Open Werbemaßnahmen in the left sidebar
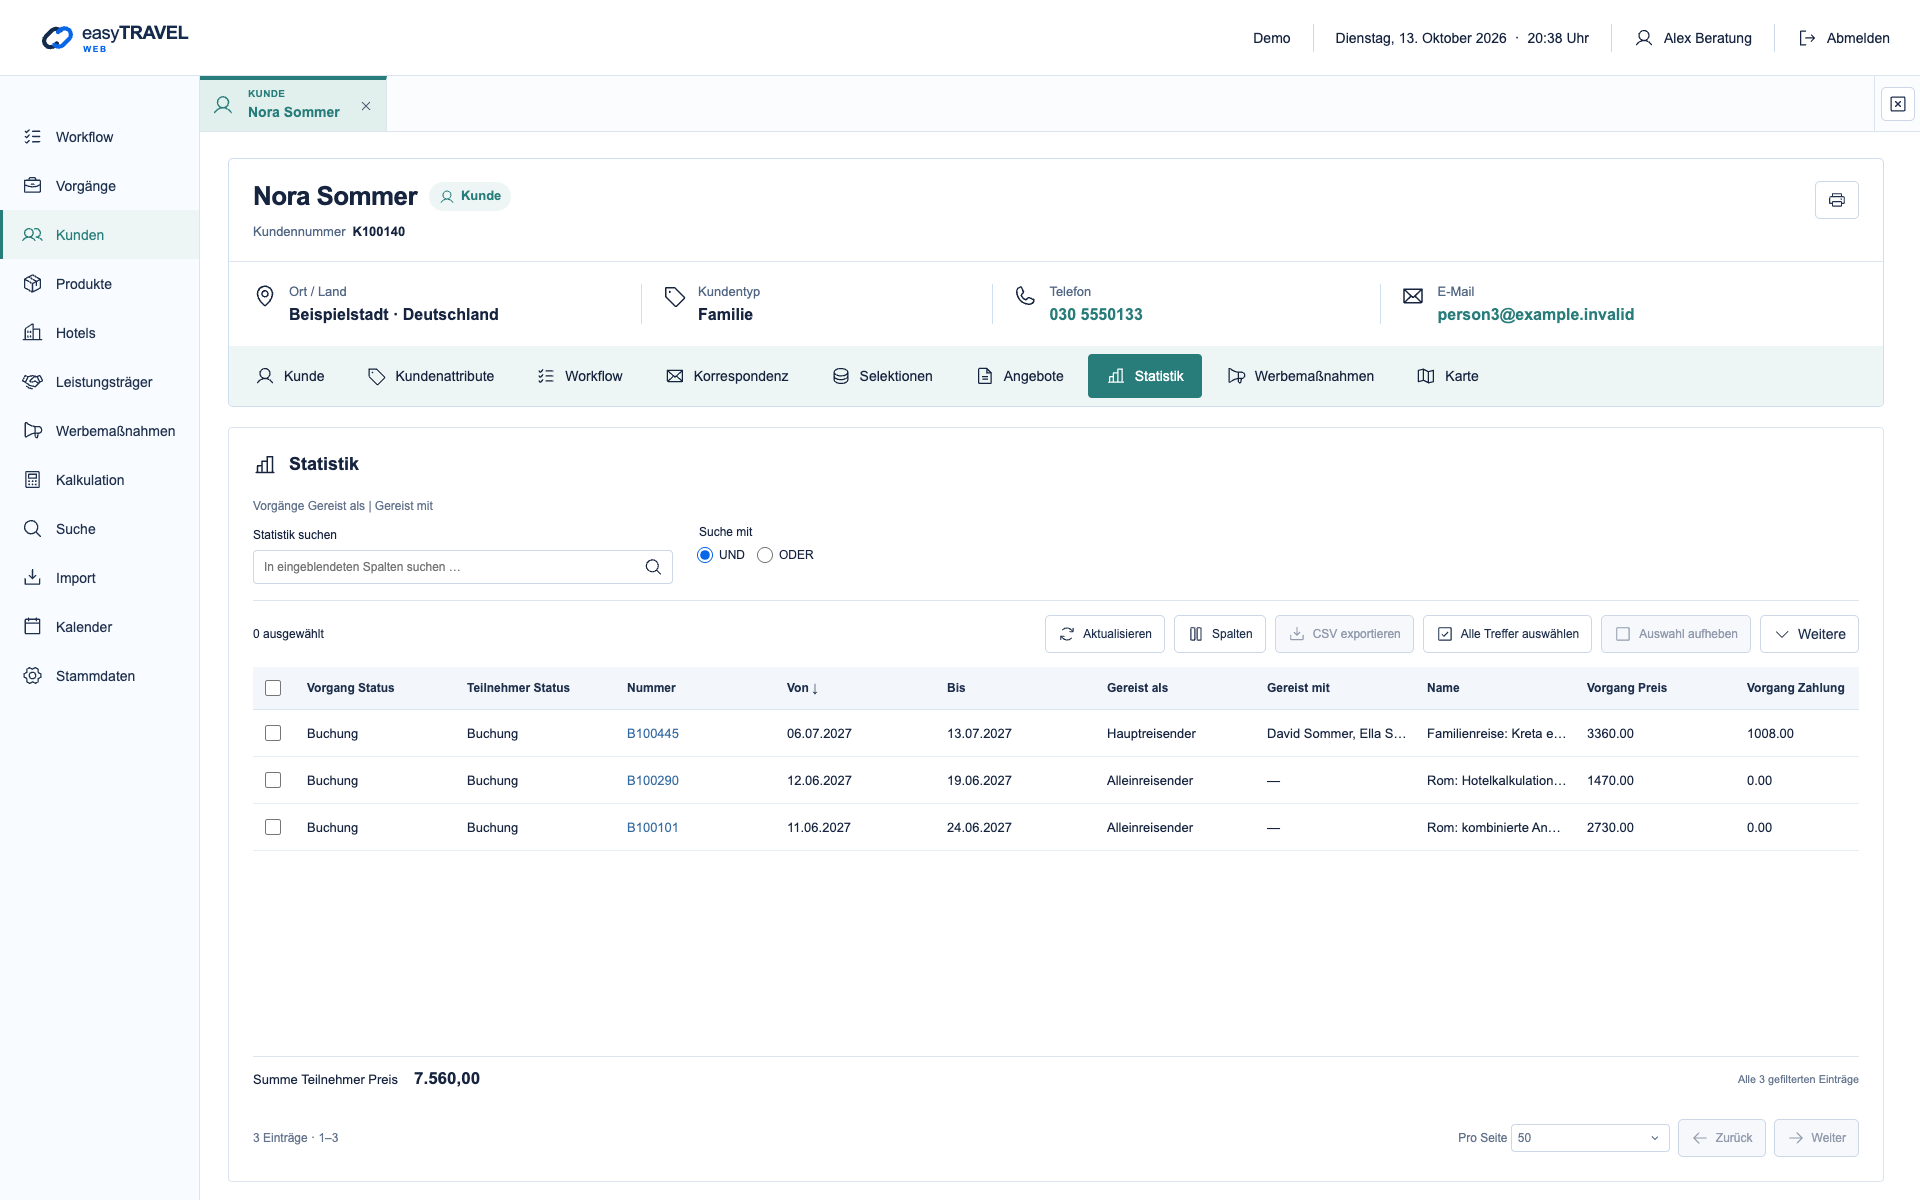Image resolution: width=1920 pixels, height=1200 pixels. pyautogui.click(x=100, y=431)
